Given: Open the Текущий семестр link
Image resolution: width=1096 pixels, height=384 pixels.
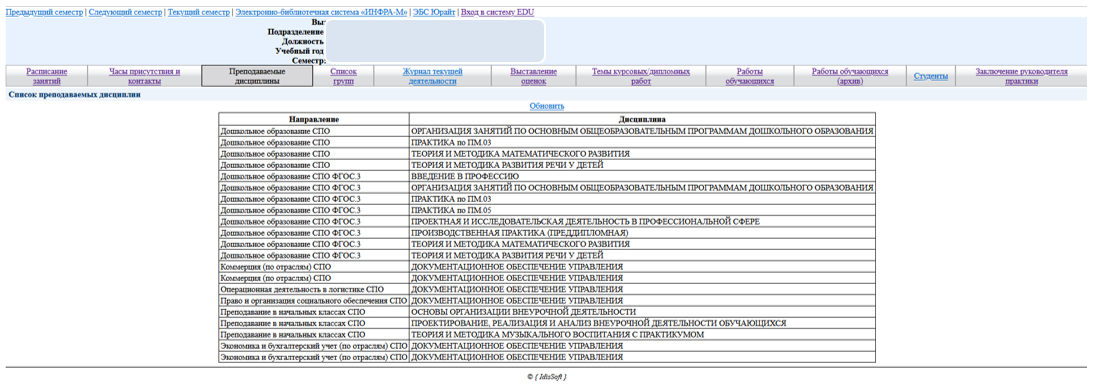Looking at the screenshot, I should (x=199, y=13).
